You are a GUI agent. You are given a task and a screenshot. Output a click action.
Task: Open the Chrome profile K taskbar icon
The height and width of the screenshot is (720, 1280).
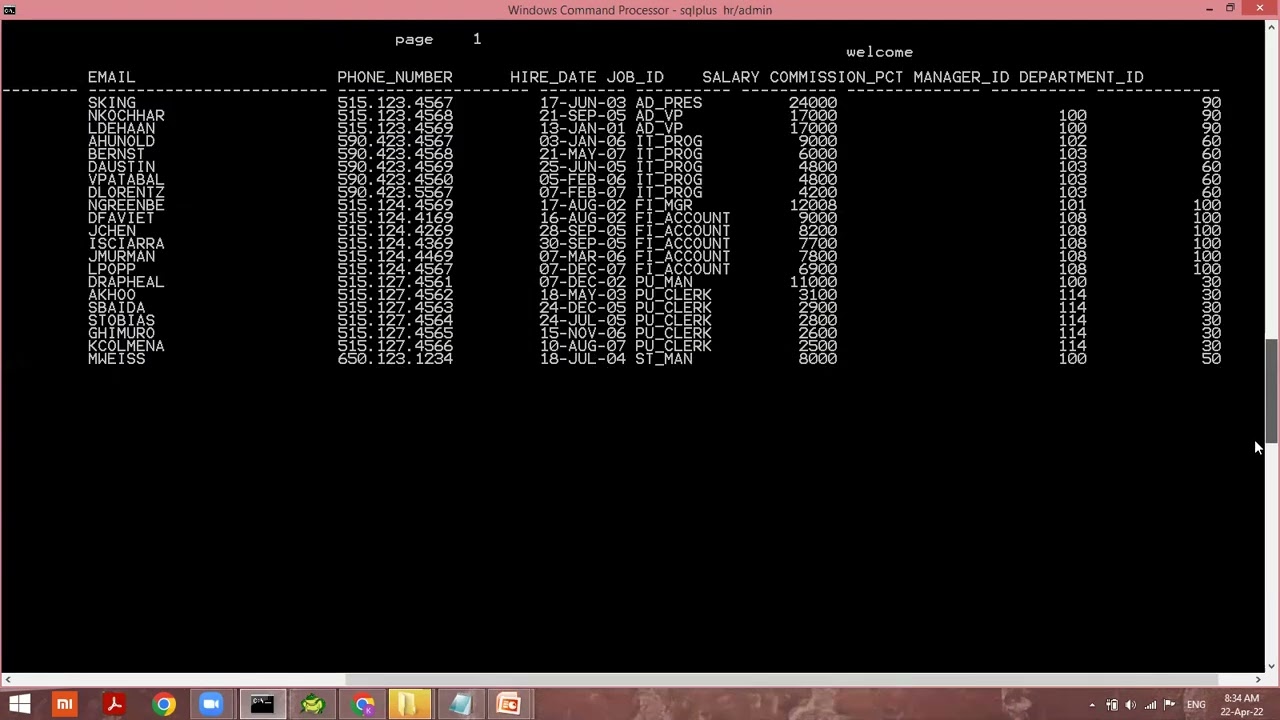(x=362, y=704)
